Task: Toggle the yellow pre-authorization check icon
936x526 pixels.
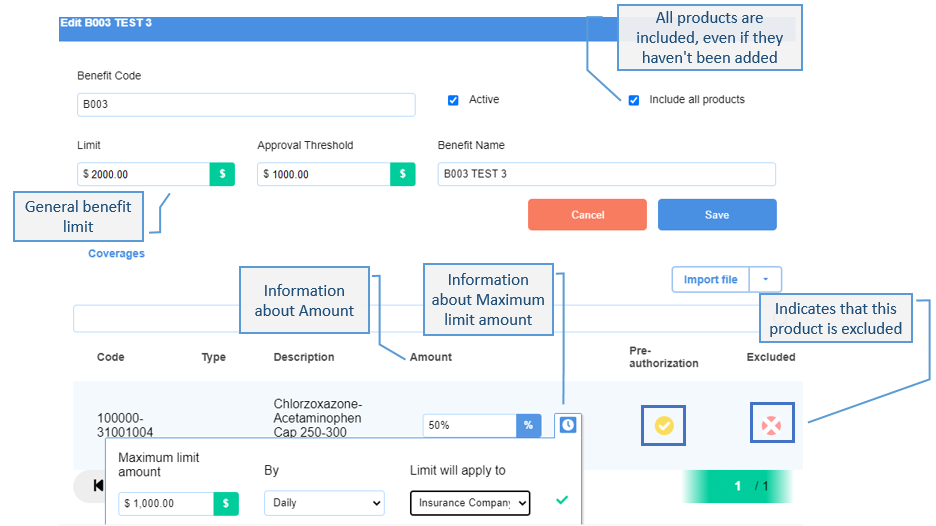Action: pos(664,426)
